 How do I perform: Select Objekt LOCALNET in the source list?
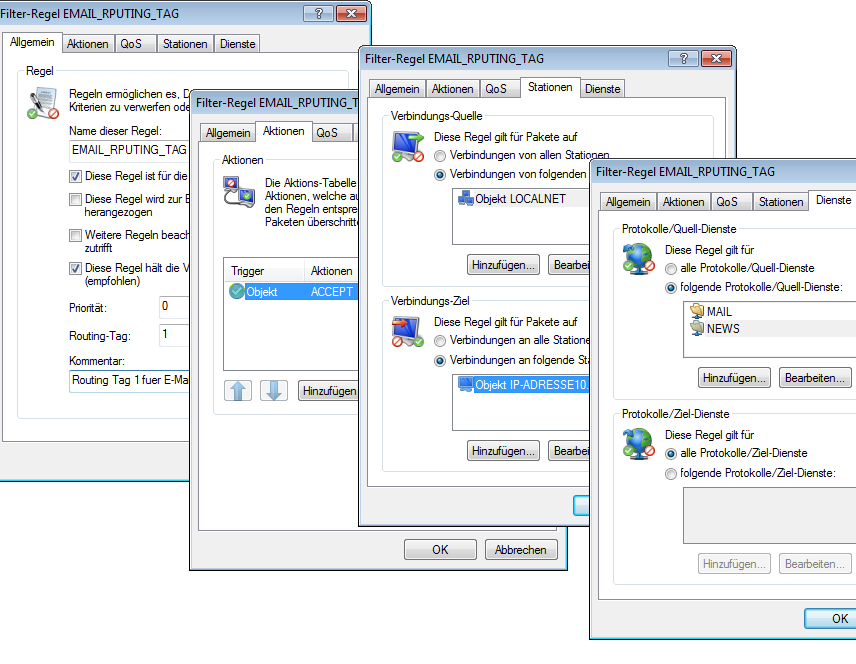(520, 199)
